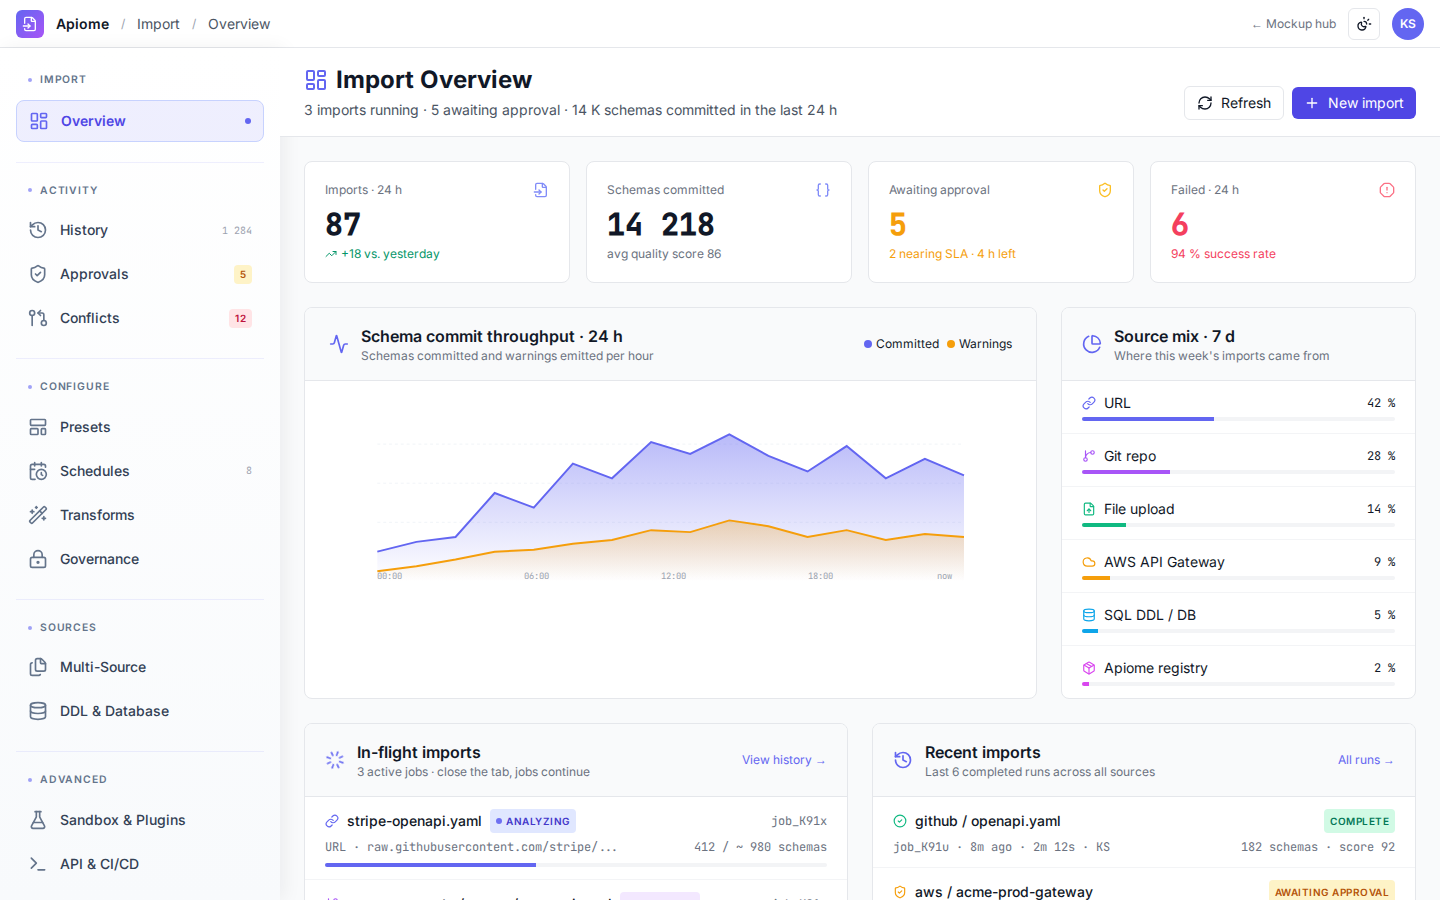Click the URL 42 % source bar
Image resolution: width=1440 pixels, height=900 pixels.
click(1238, 419)
